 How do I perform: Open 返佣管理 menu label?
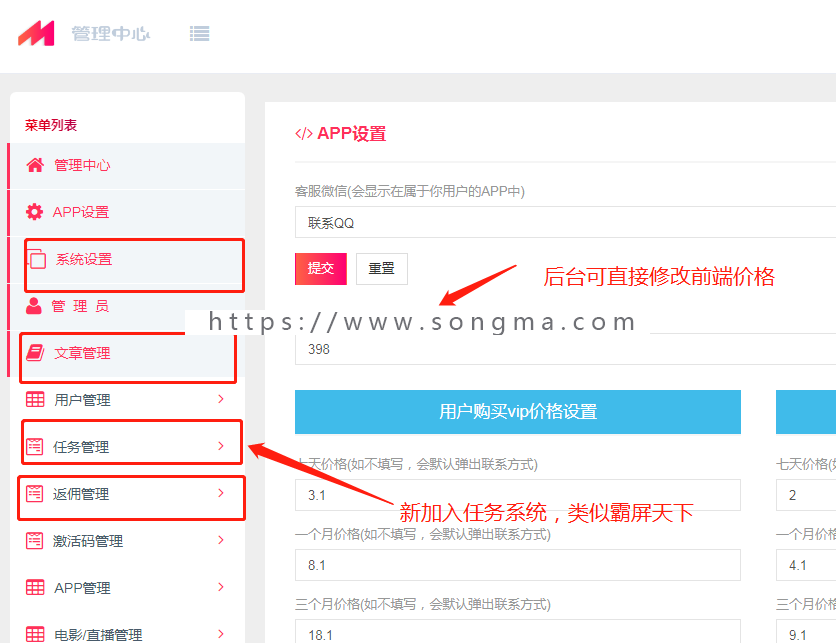coord(81,494)
